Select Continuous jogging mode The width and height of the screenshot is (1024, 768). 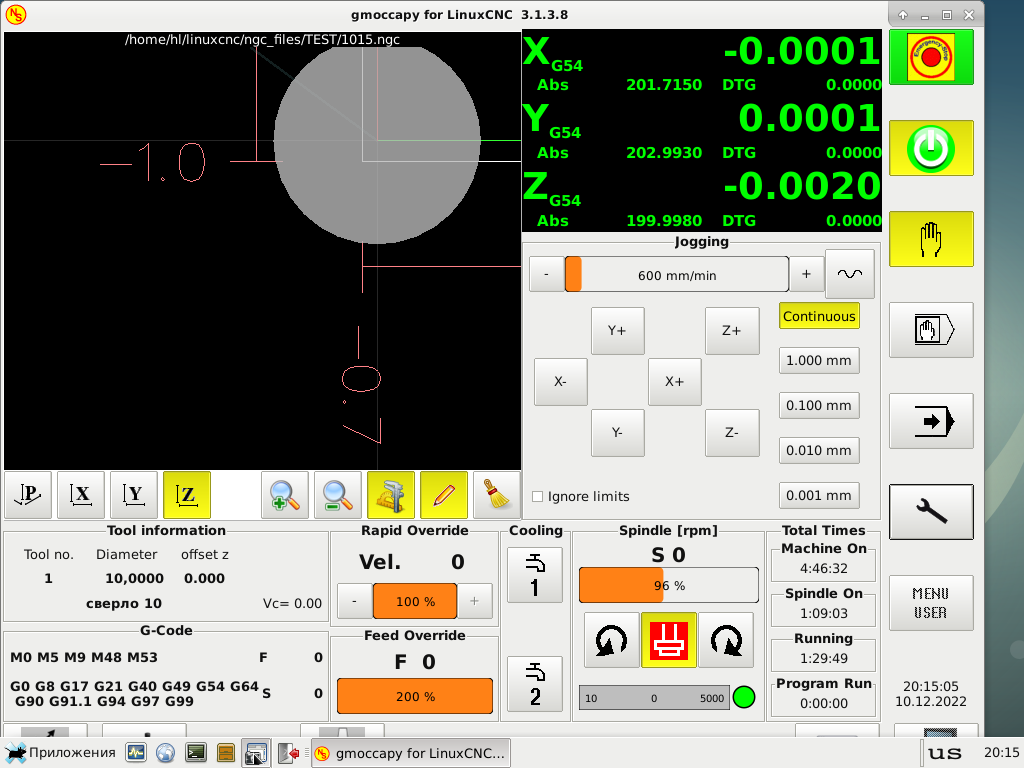pyautogui.click(x=819, y=316)
